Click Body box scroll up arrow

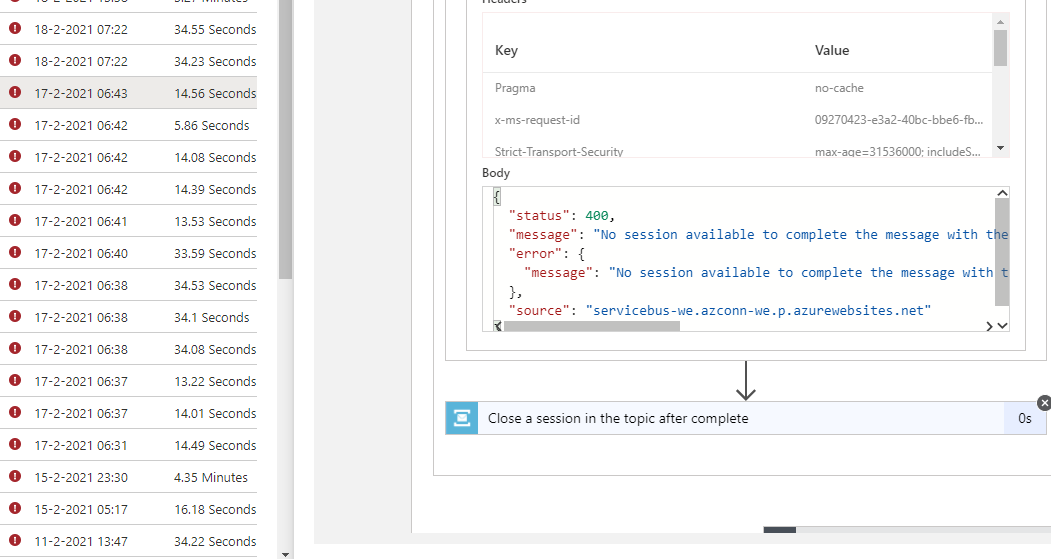coord(1002,193)
